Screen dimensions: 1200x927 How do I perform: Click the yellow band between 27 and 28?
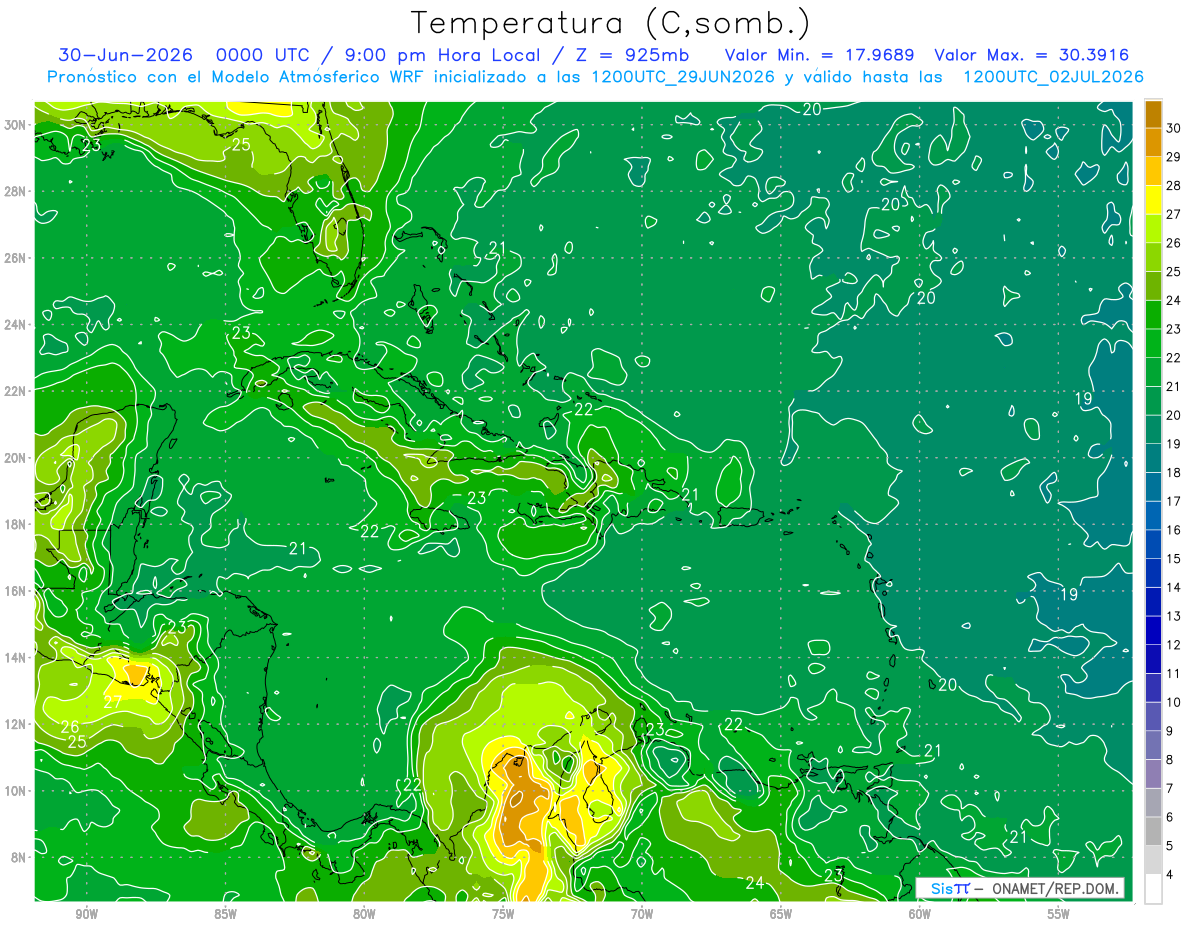[1153, 200]
